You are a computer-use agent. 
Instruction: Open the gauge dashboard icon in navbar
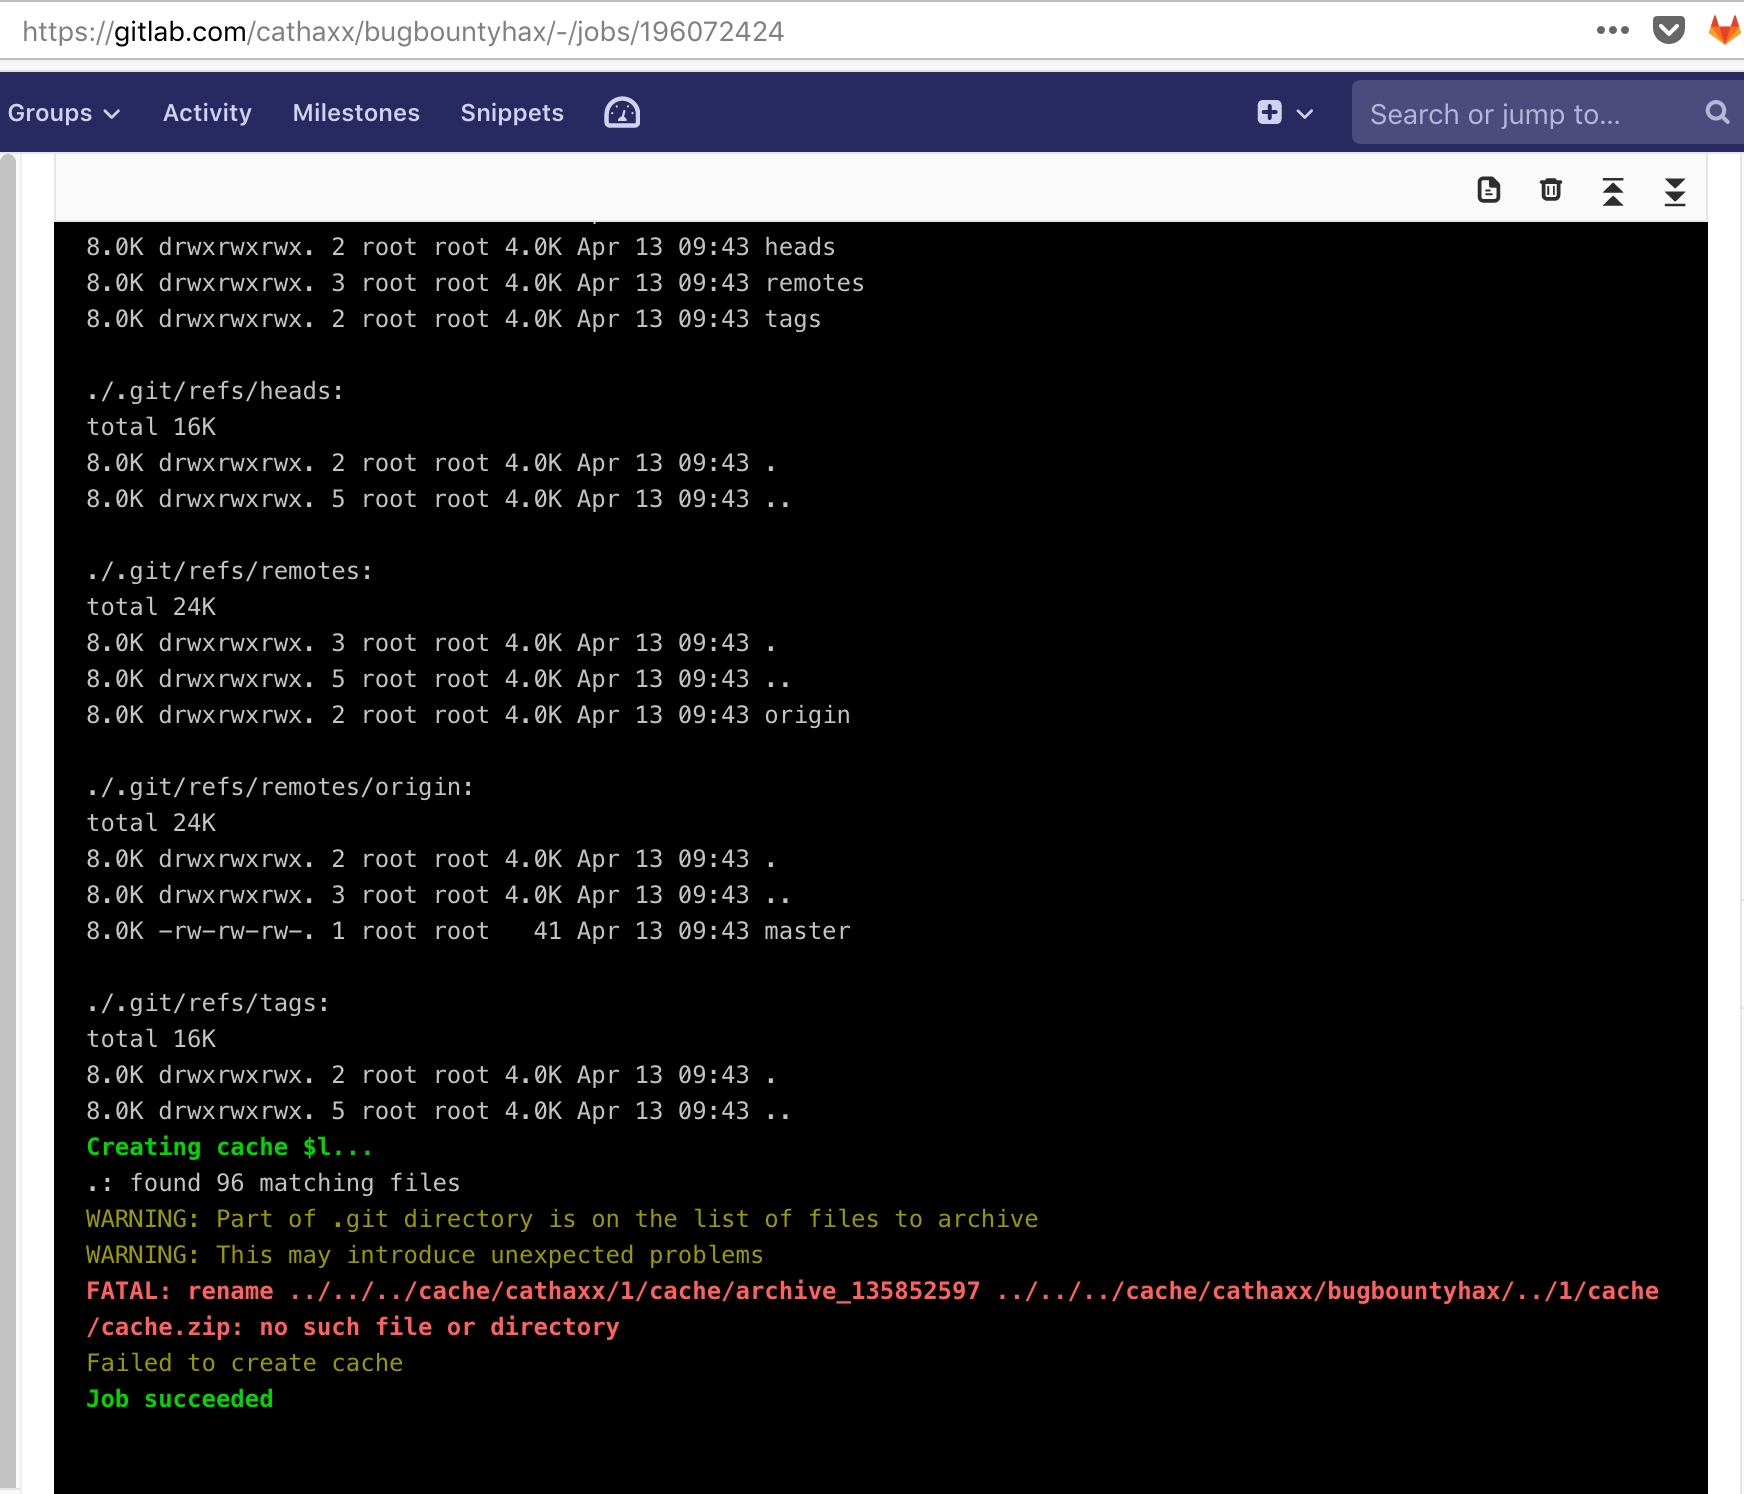click(x=621, y=113)
